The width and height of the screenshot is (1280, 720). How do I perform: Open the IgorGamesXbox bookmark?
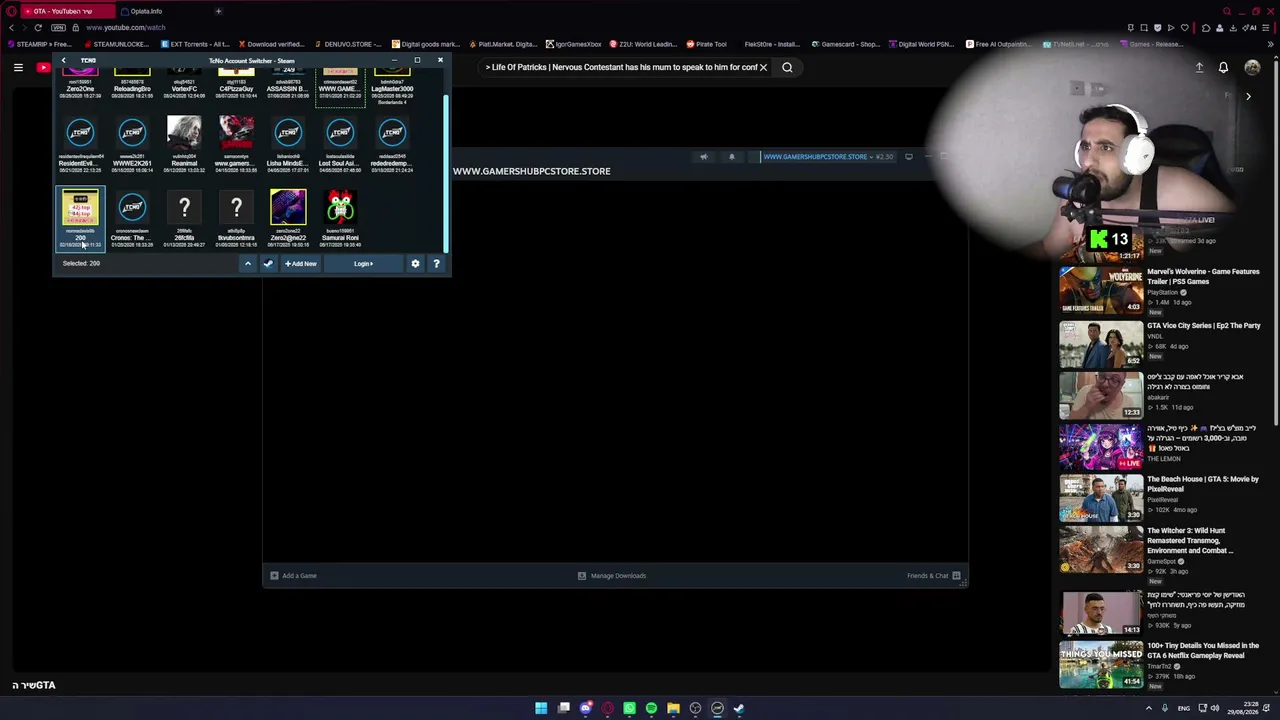click(x=574, y=44)
